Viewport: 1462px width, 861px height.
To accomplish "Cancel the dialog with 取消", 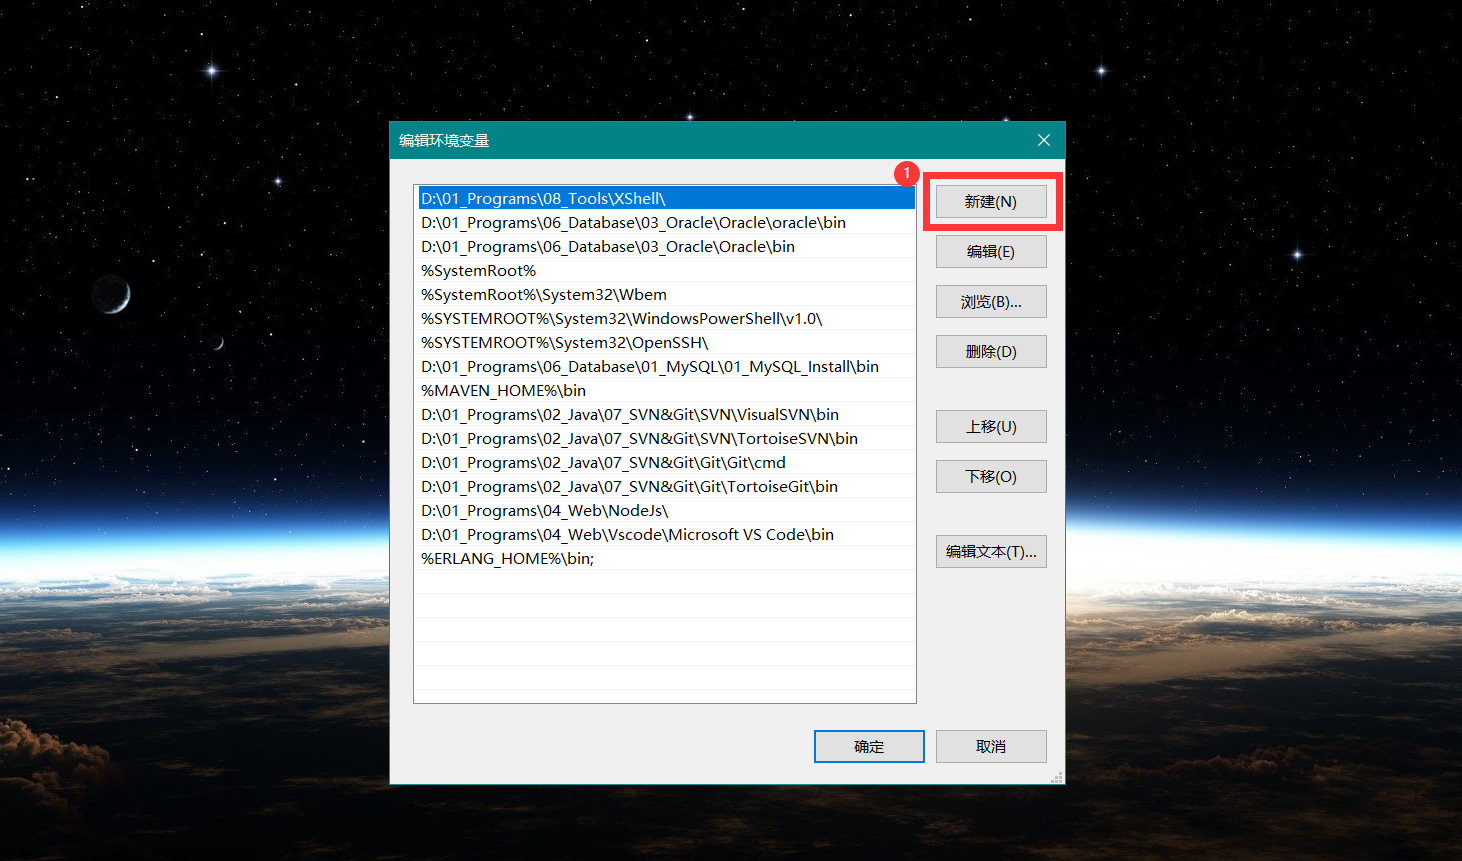I will (x=990, y=747).
